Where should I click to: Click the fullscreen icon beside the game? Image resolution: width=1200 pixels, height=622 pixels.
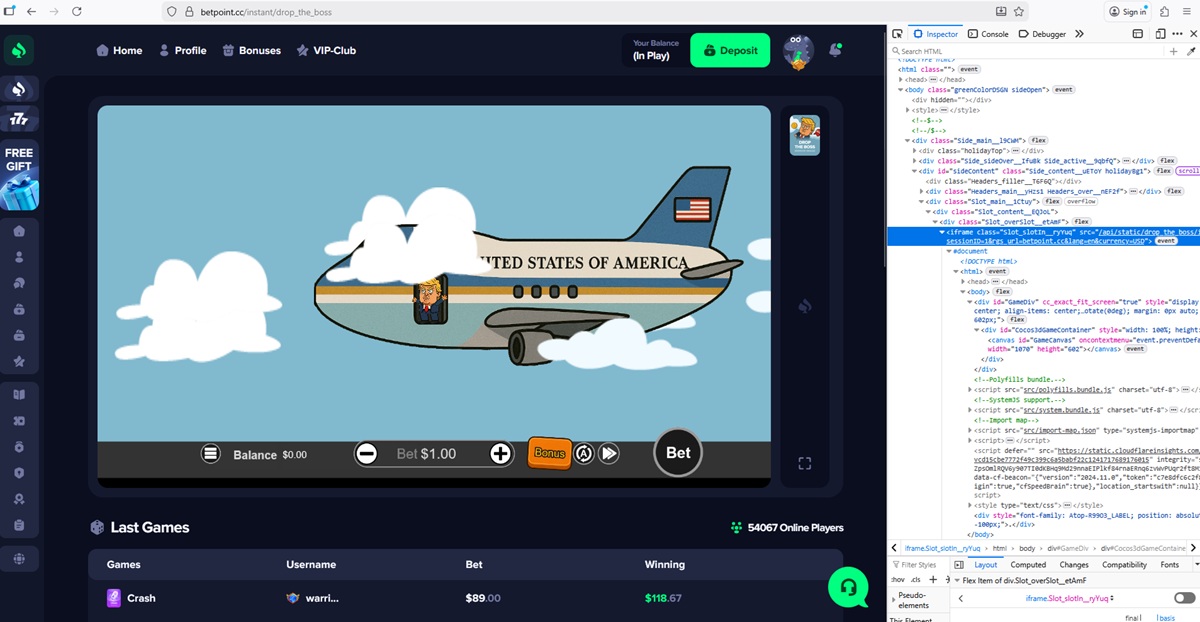tap(804, 463)
